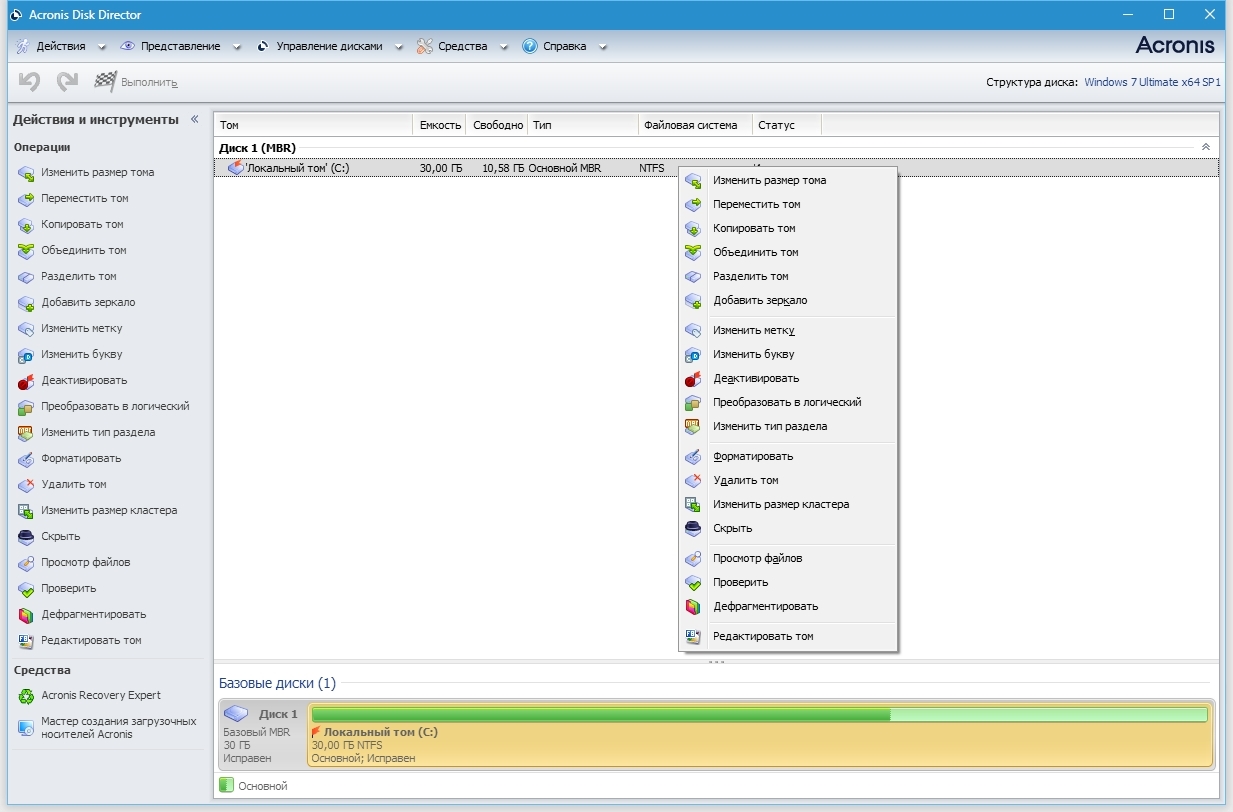Open the Windows 7 Ultimate x64 SP1 link
Screen dimensions: 1233x812
(1152, 82)
